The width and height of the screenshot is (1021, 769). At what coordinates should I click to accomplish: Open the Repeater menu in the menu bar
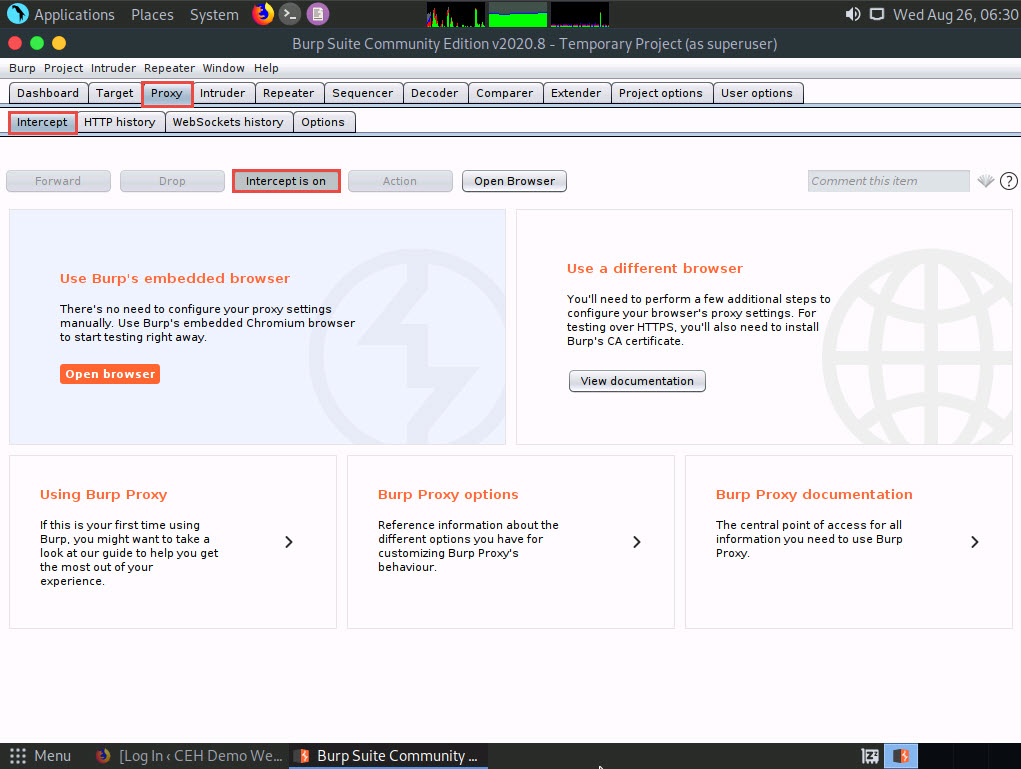click(x=169, y=68)
